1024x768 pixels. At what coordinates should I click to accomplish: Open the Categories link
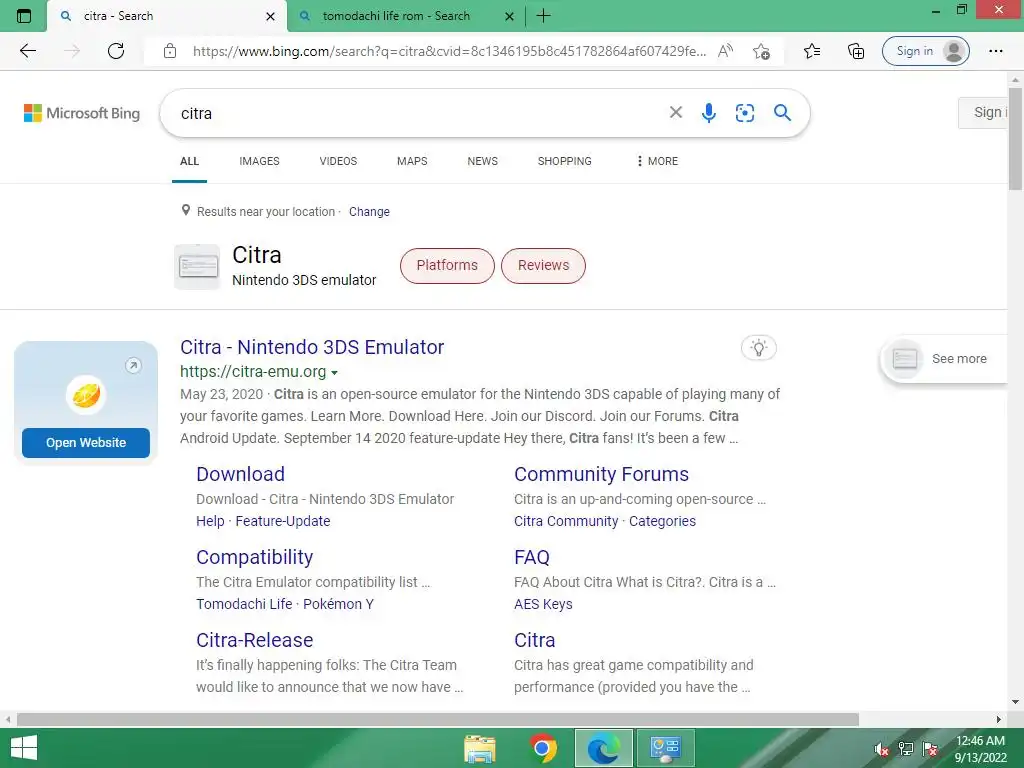coord(662,520)
